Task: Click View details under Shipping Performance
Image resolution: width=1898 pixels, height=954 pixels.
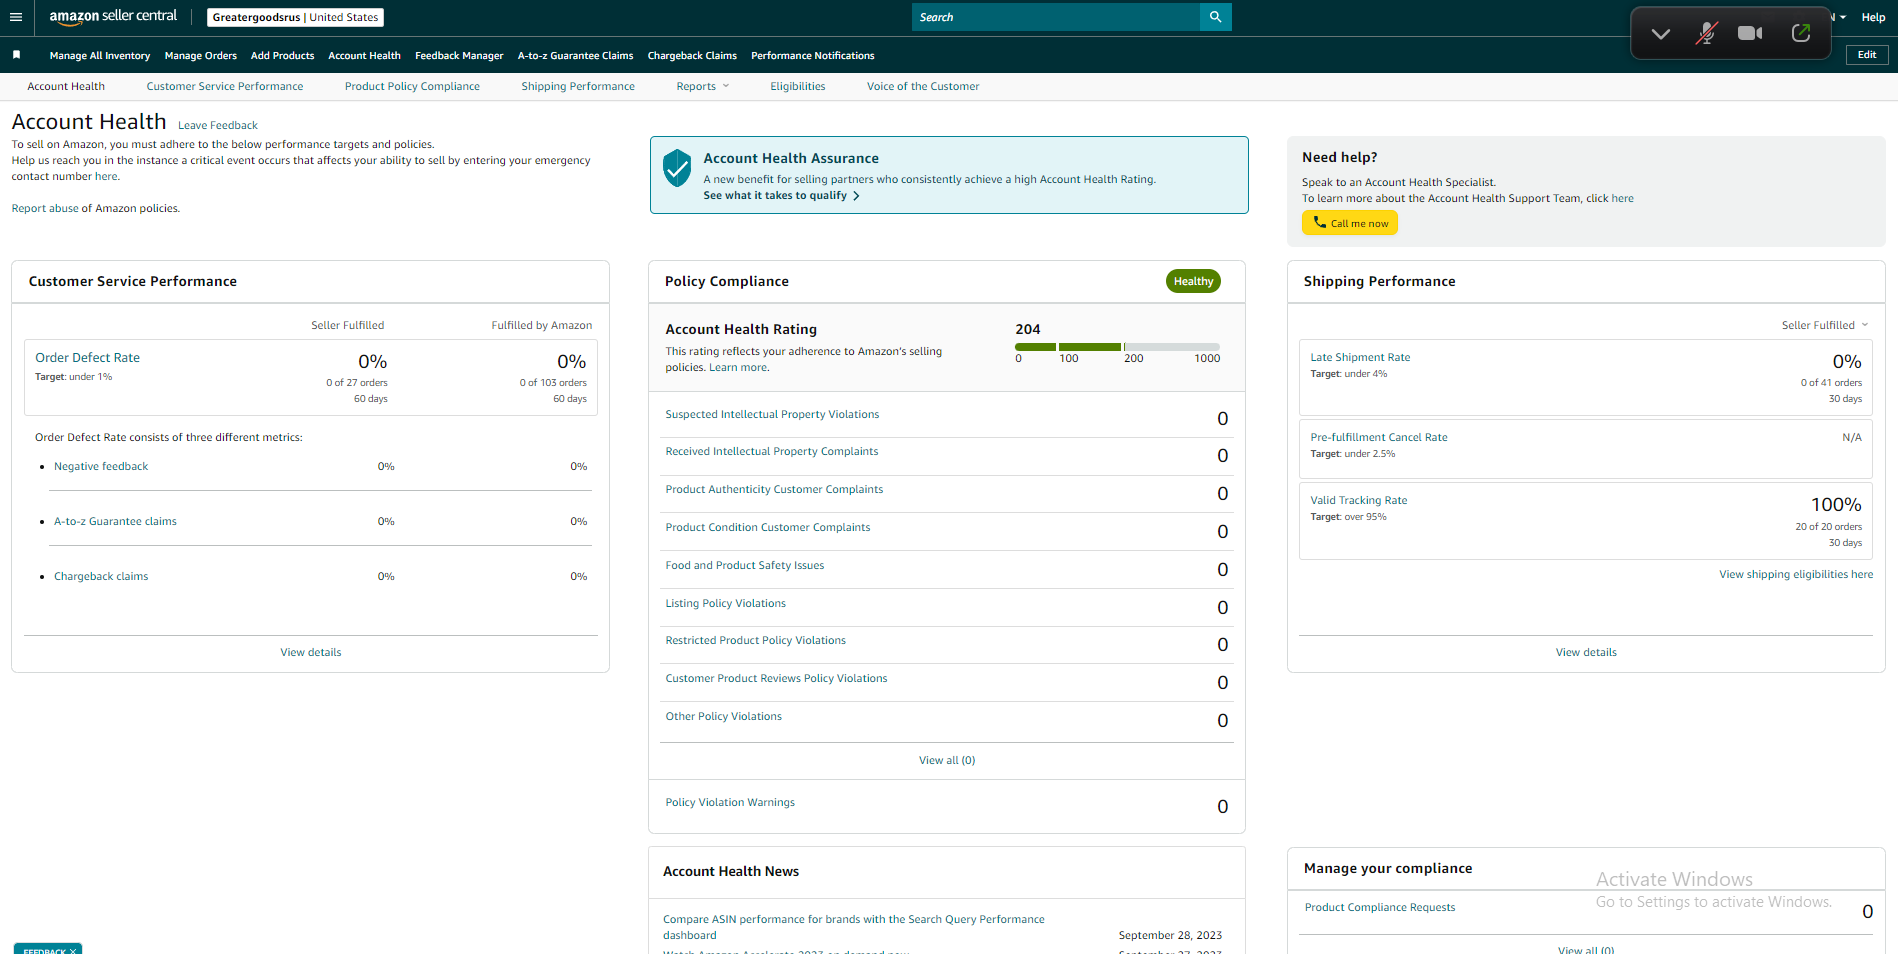Action: [x=1586, y=653]
